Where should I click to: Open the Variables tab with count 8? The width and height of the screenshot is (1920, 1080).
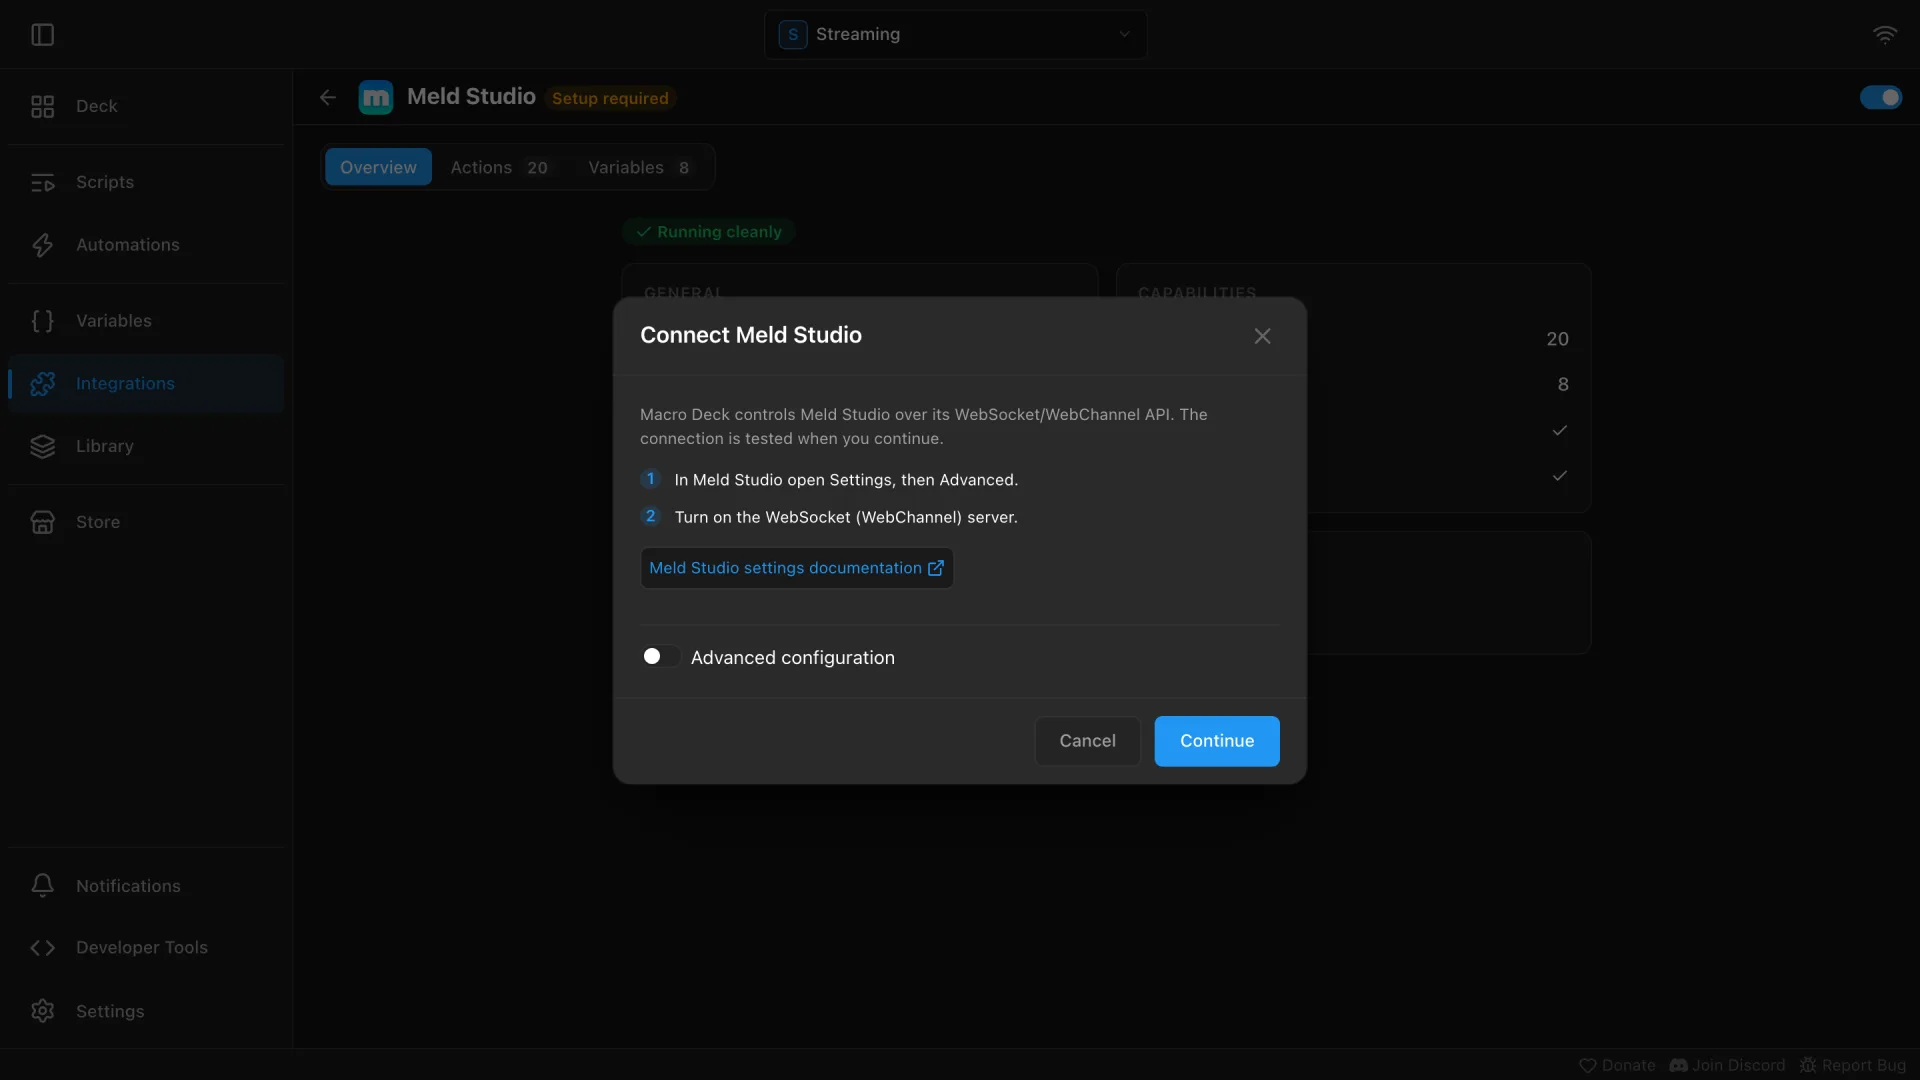pos(639,168)
